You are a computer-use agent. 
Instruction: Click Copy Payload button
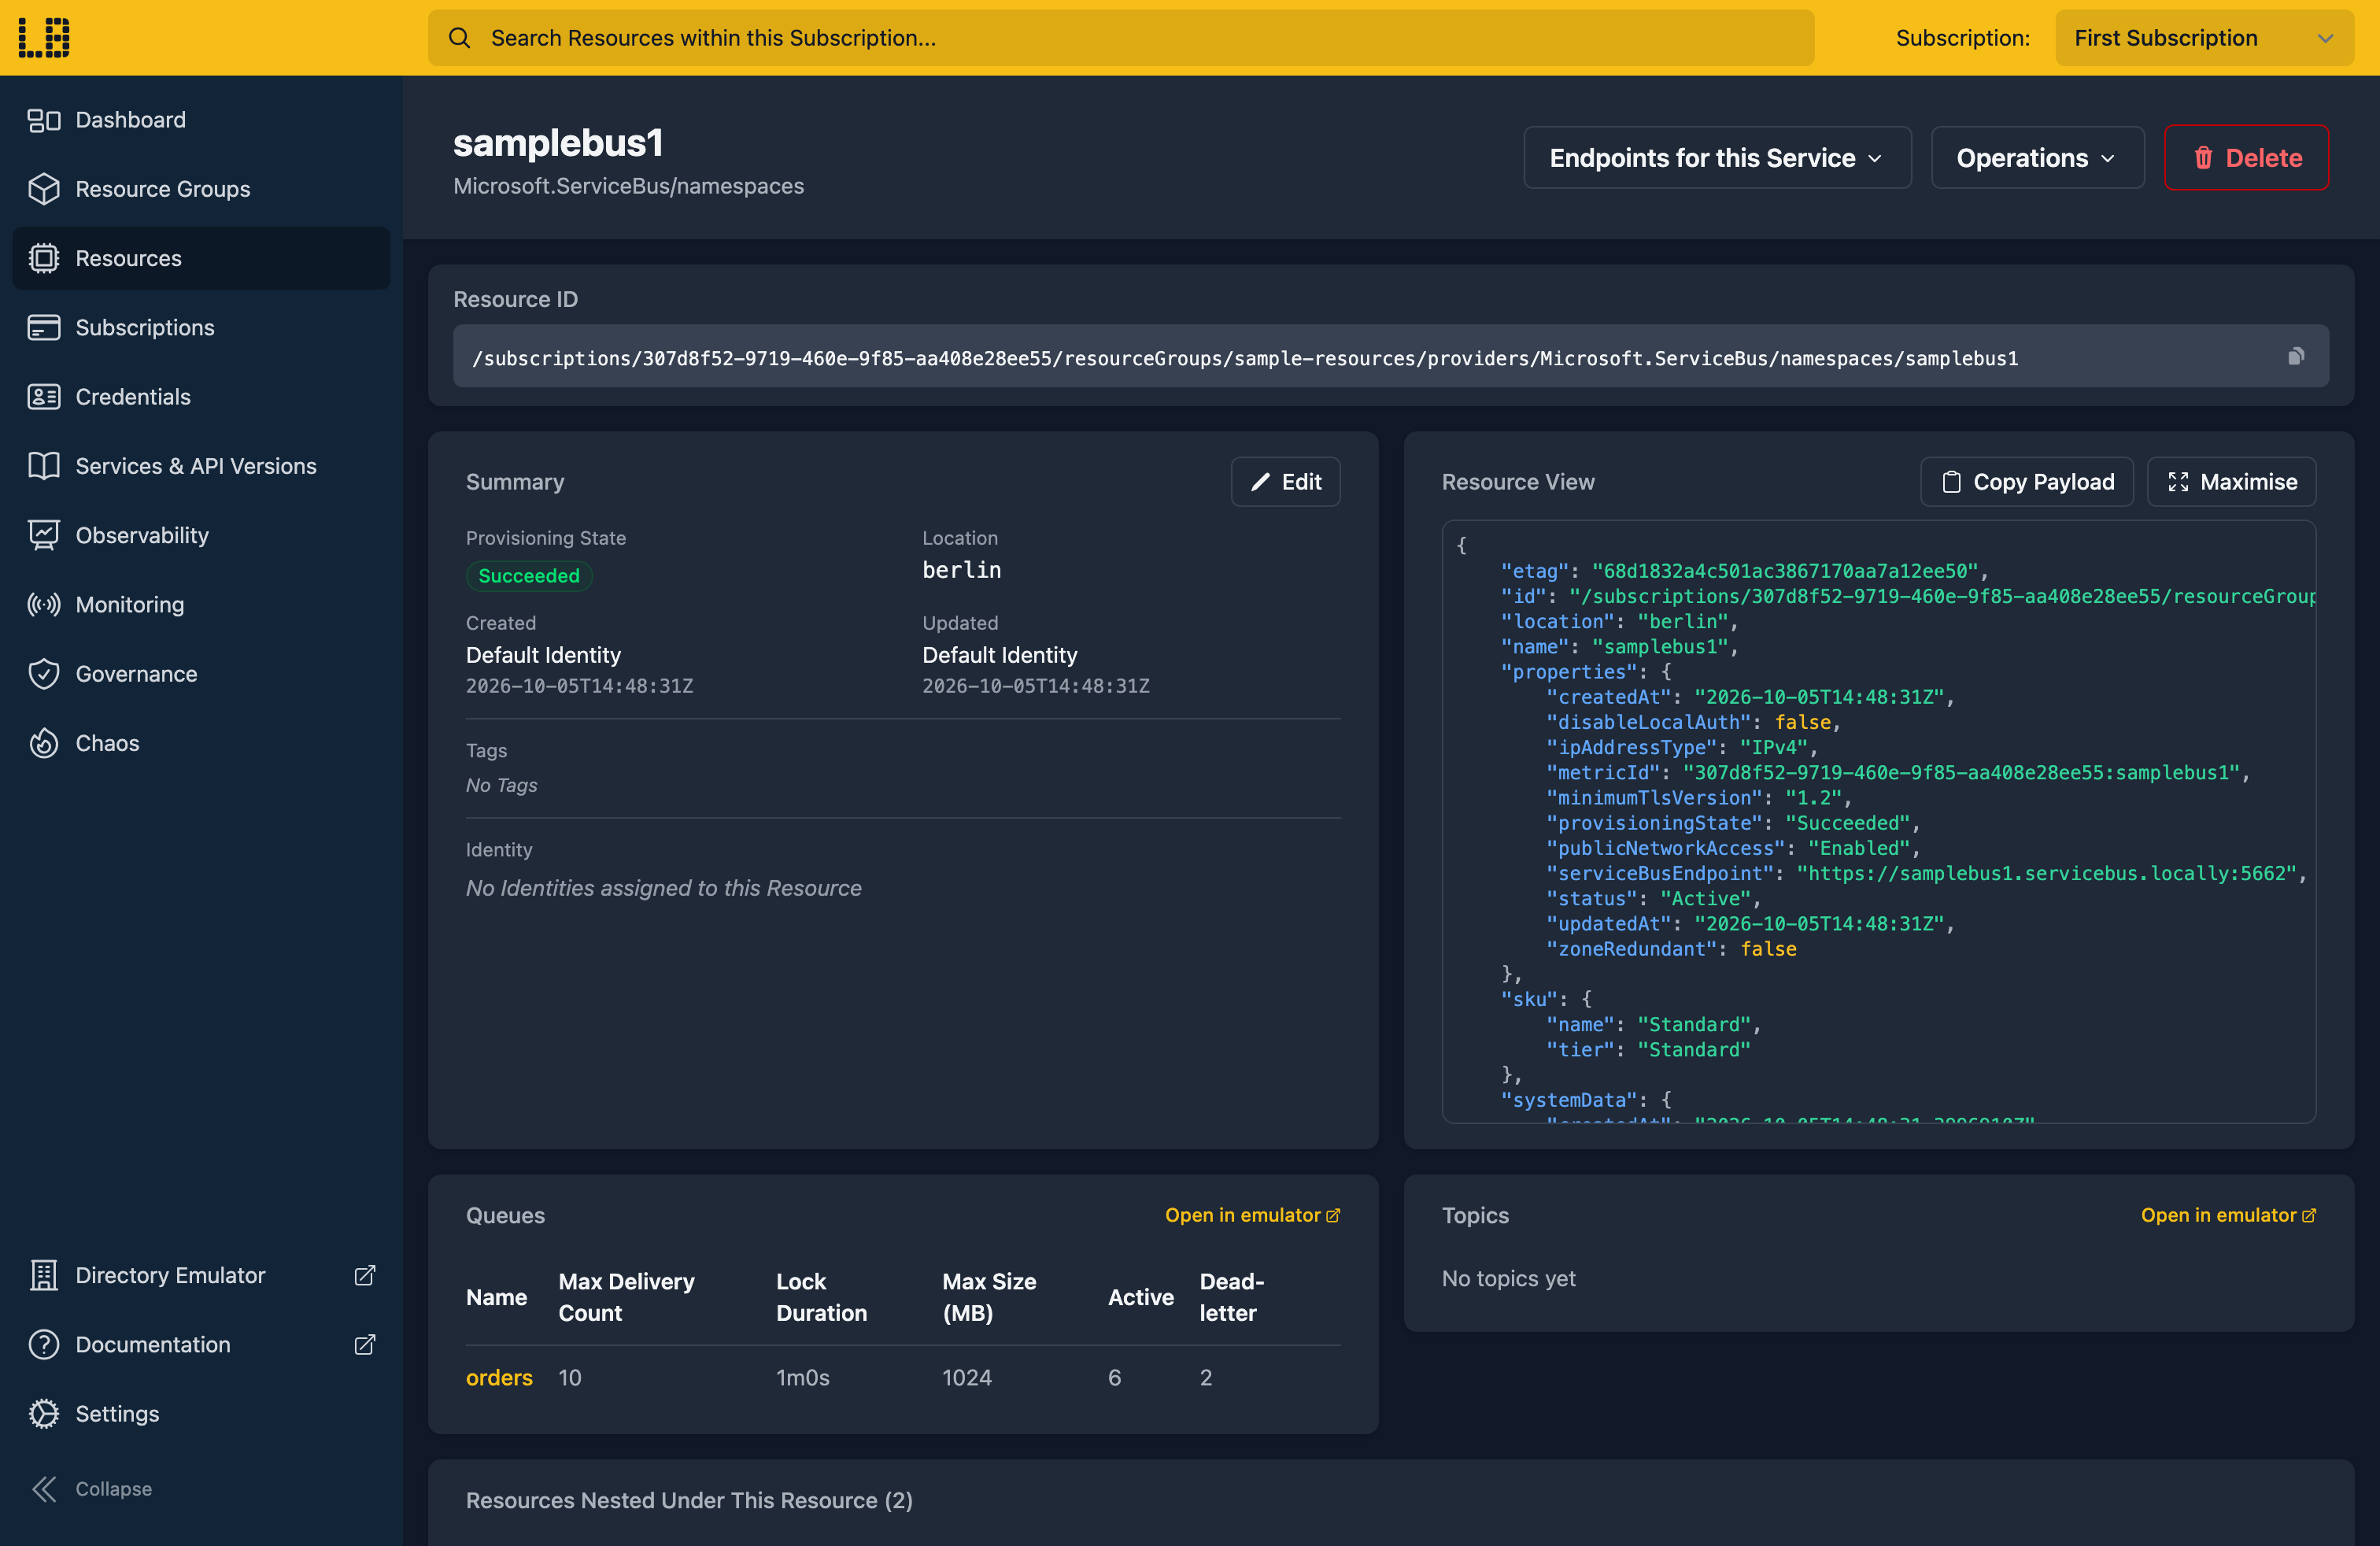tap(2027, 482)
